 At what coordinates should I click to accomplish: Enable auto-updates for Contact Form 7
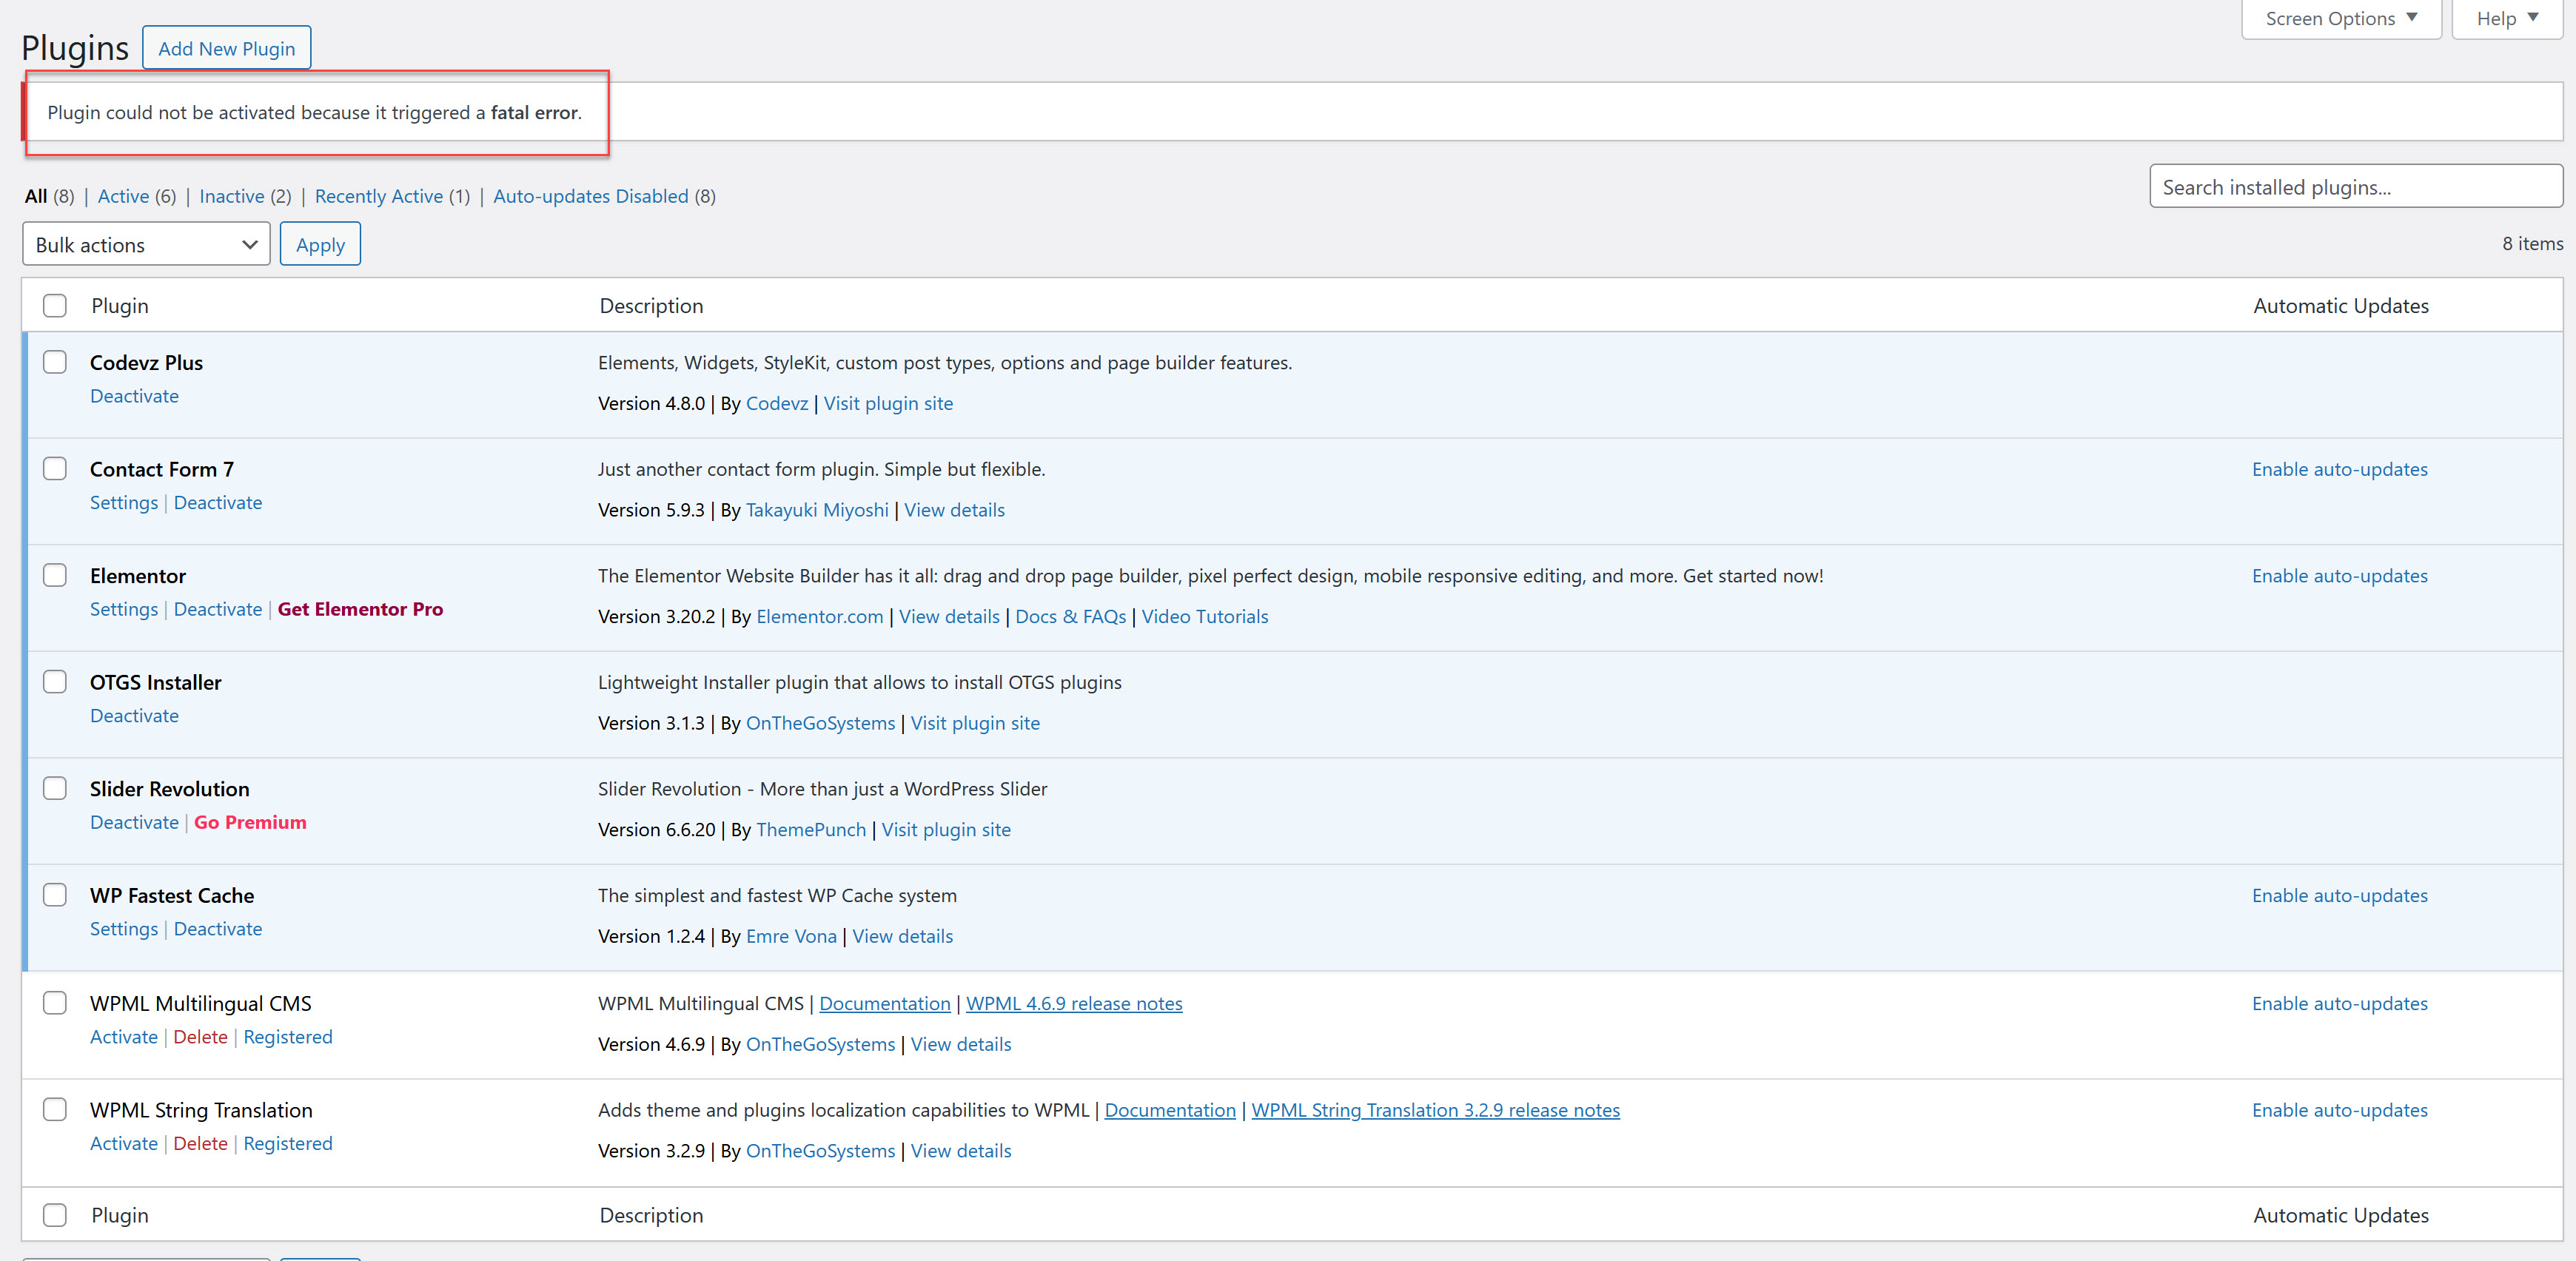point(2339,469)
